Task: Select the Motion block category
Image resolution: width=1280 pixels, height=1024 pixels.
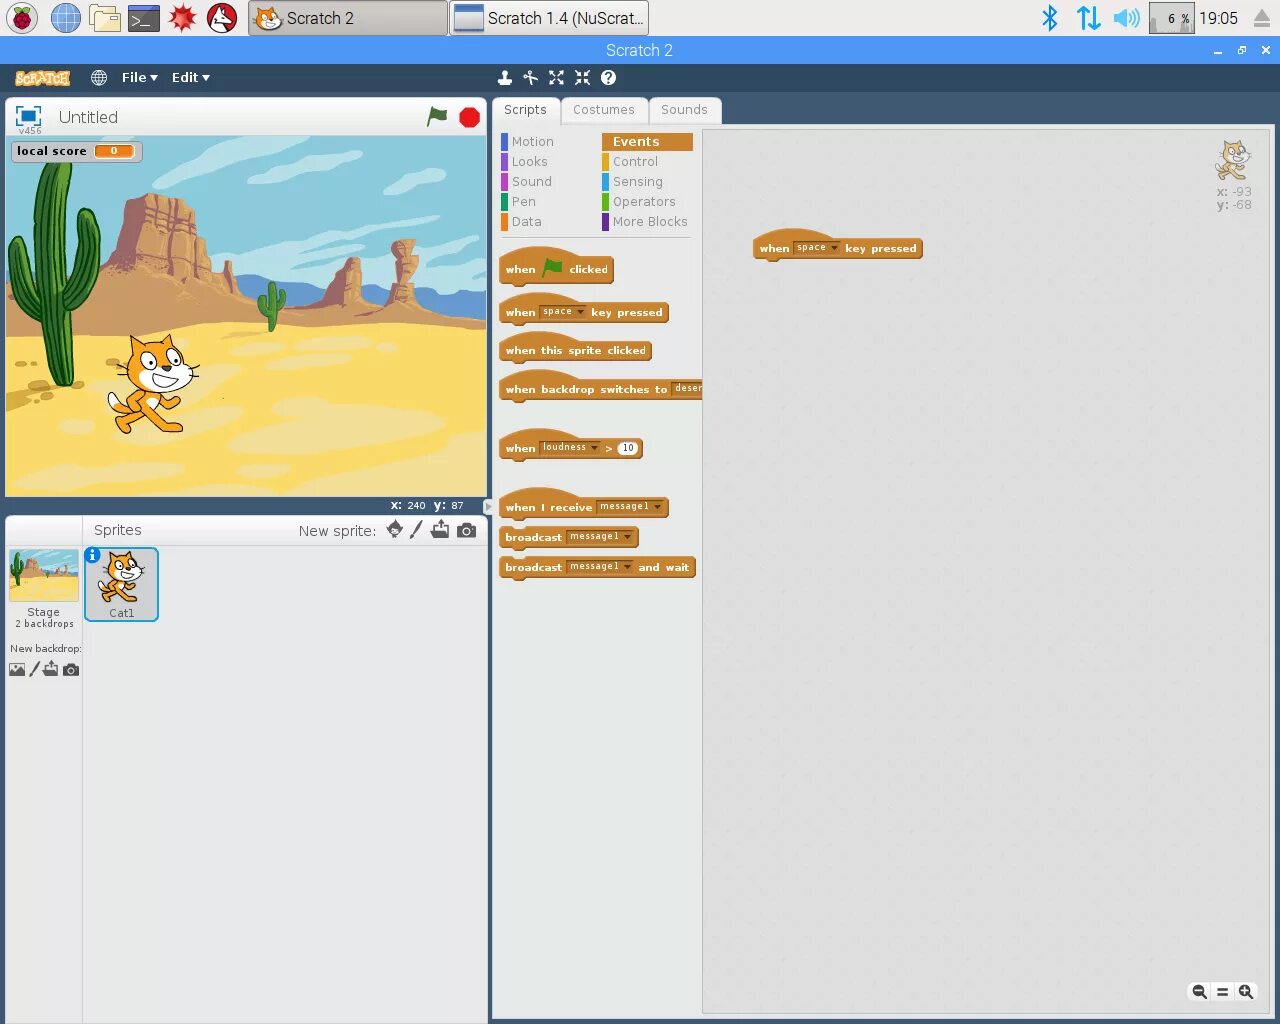Action: [533, 142]
